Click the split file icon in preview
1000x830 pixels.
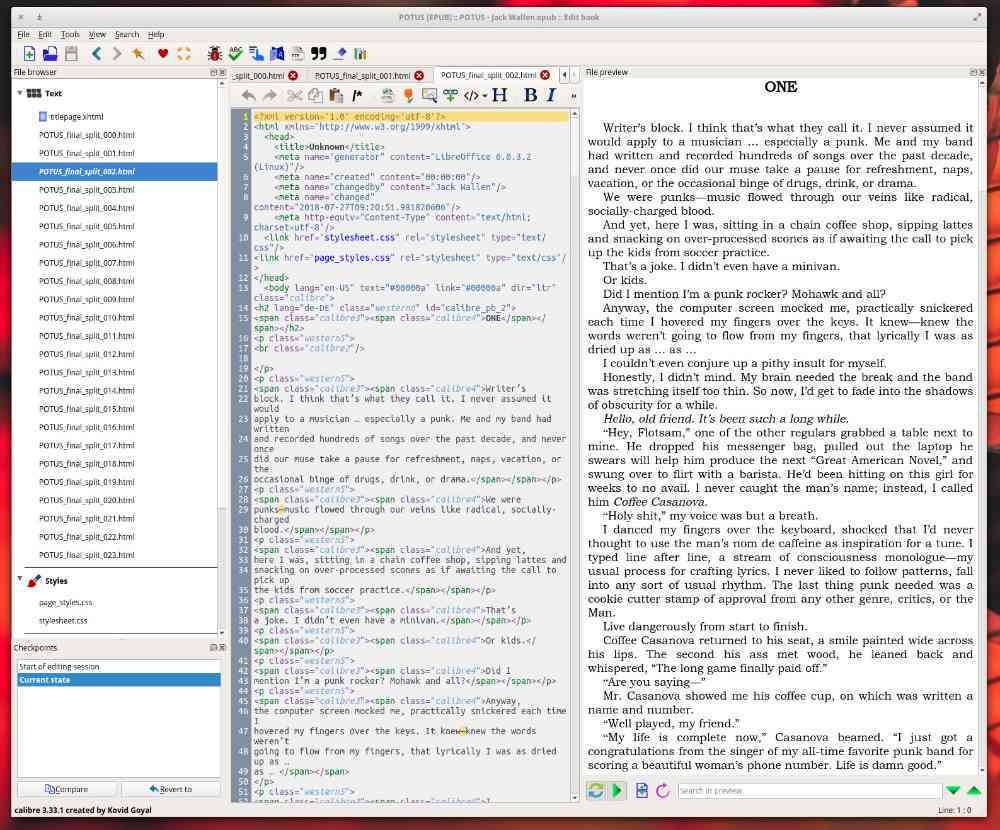point(642,790)
